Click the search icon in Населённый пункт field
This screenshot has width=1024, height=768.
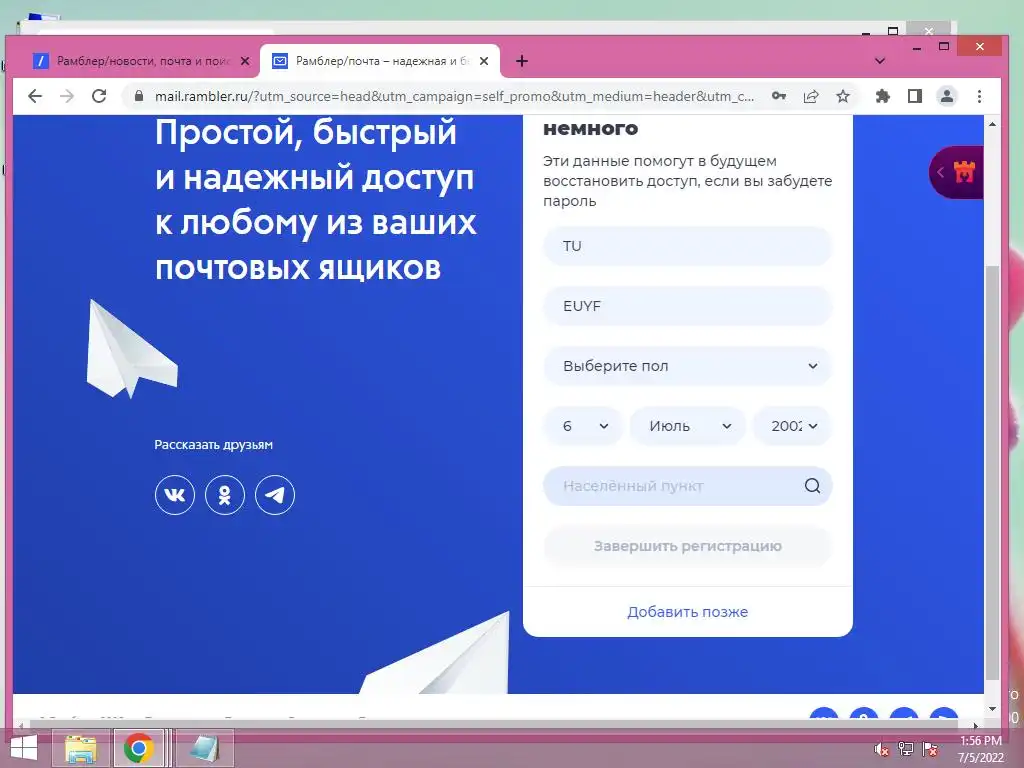pos(812,486)
